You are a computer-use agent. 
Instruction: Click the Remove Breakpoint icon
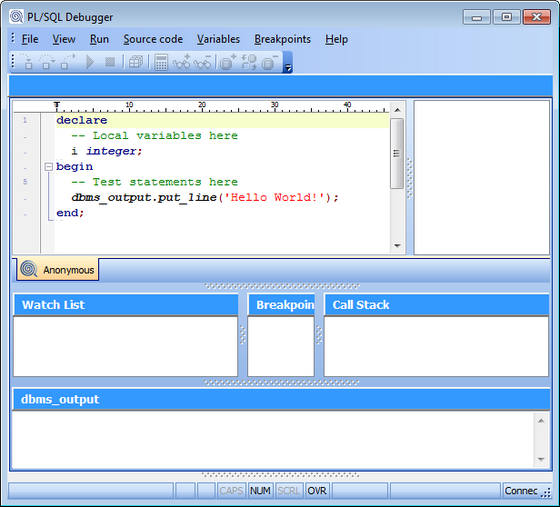point(270,62)
